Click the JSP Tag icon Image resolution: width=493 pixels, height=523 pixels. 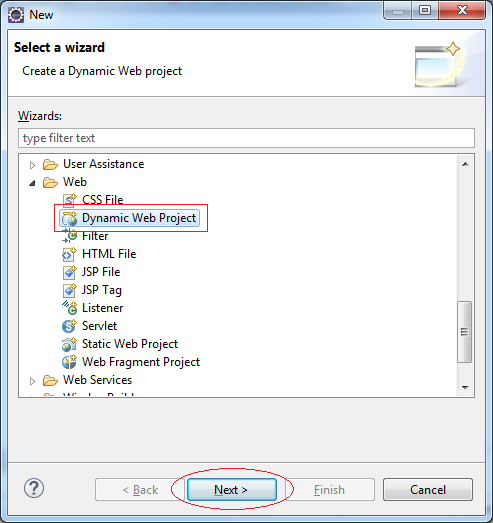pyautogui.click(x=69, y=290)
